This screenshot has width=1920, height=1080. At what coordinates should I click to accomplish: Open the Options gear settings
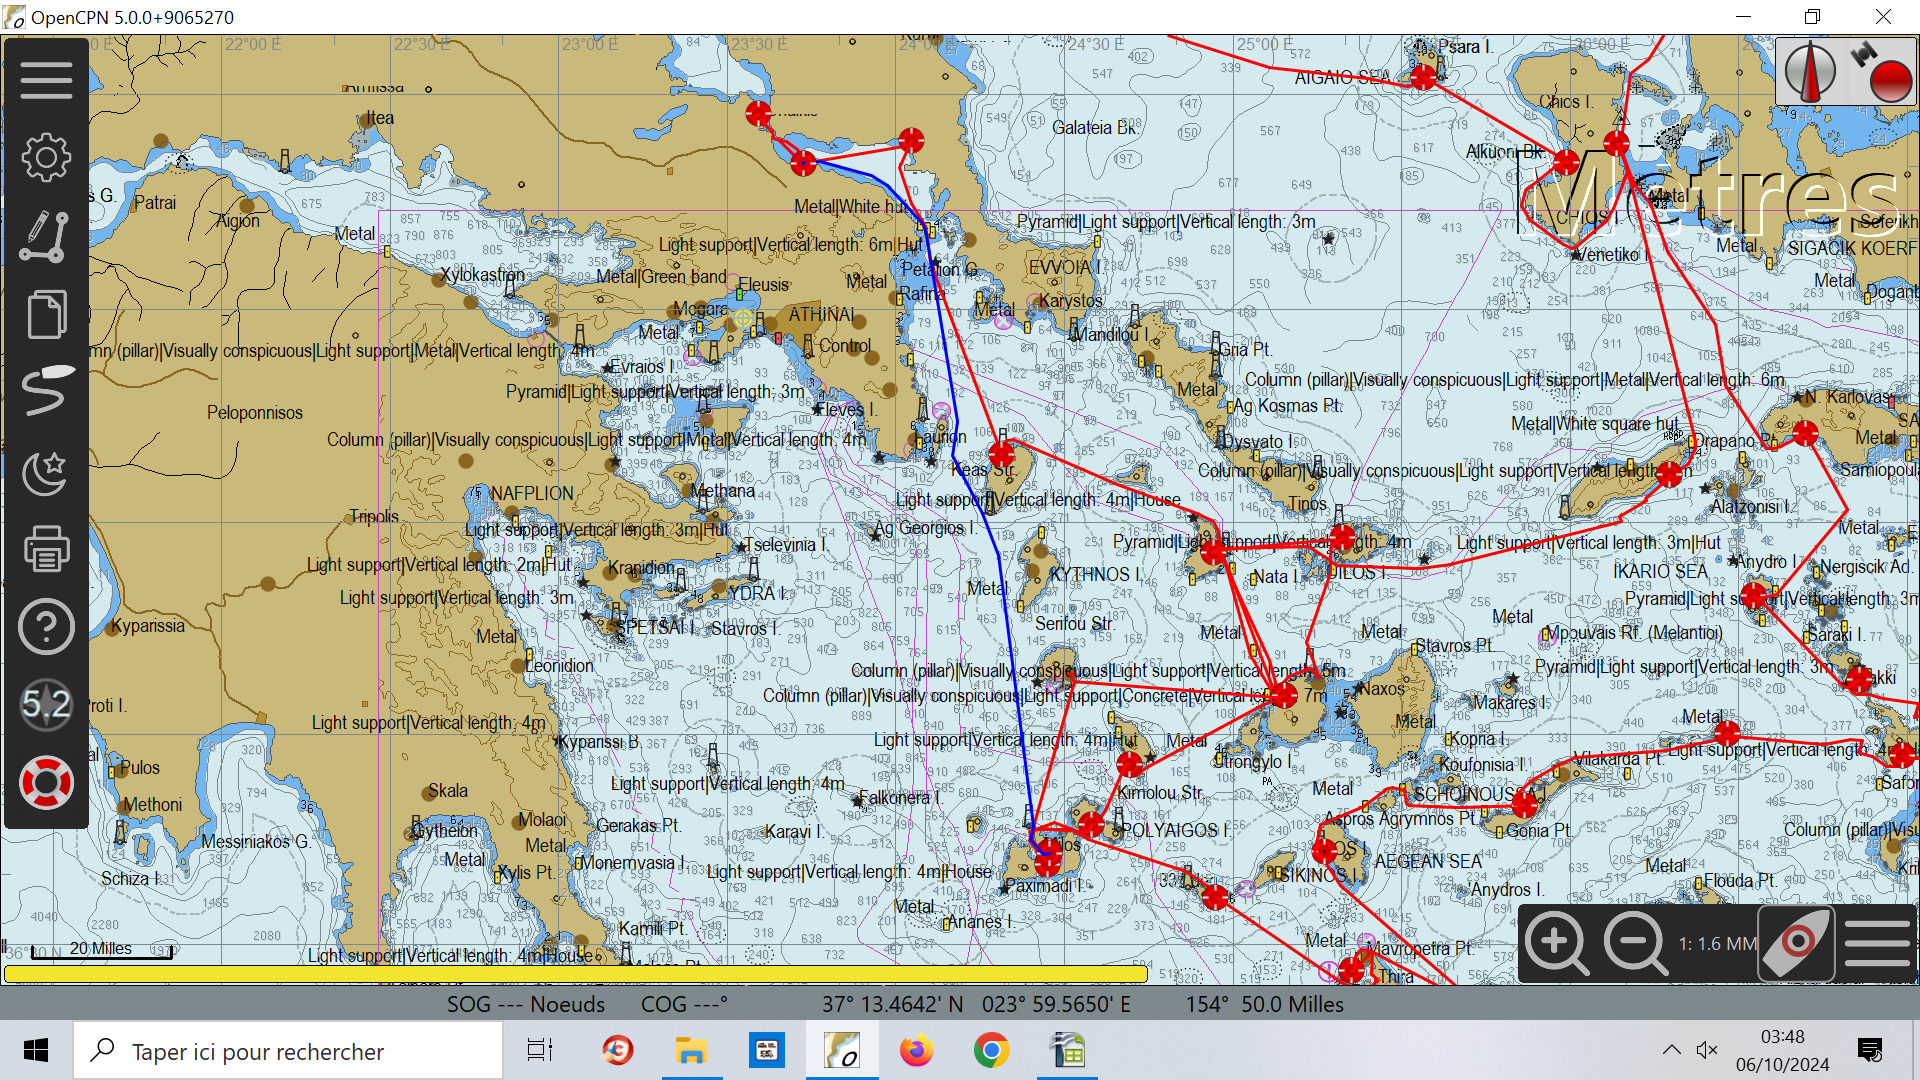[x=46, y=158]
